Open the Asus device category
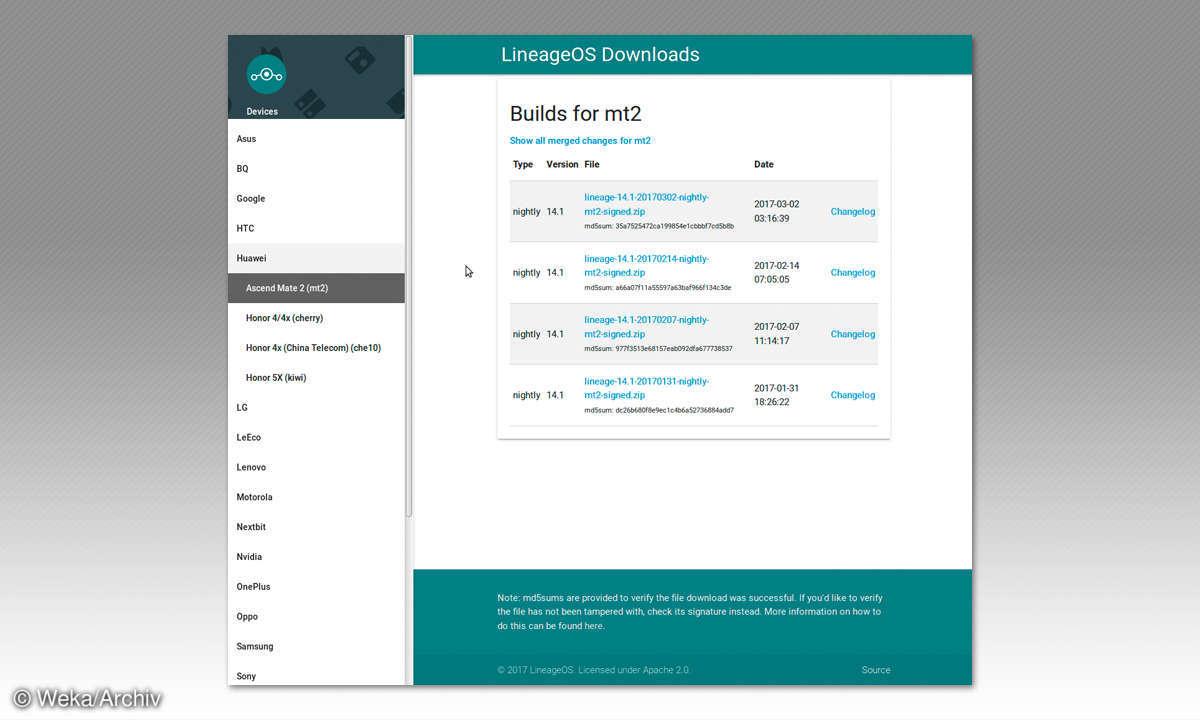 316,139
